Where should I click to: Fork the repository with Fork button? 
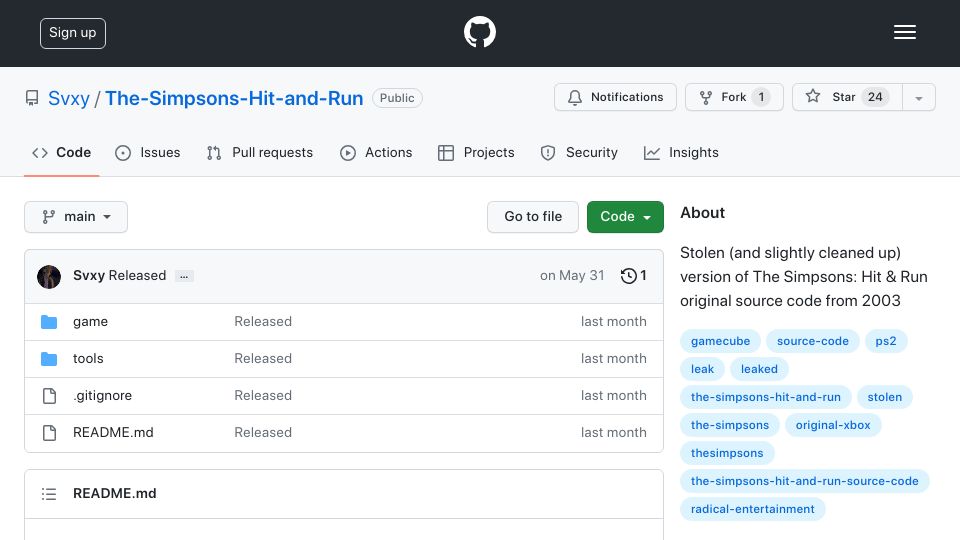734,97
